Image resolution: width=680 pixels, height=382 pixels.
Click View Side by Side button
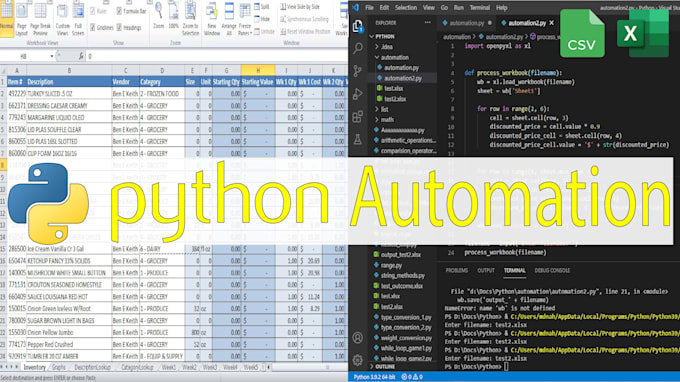[300, 7]
